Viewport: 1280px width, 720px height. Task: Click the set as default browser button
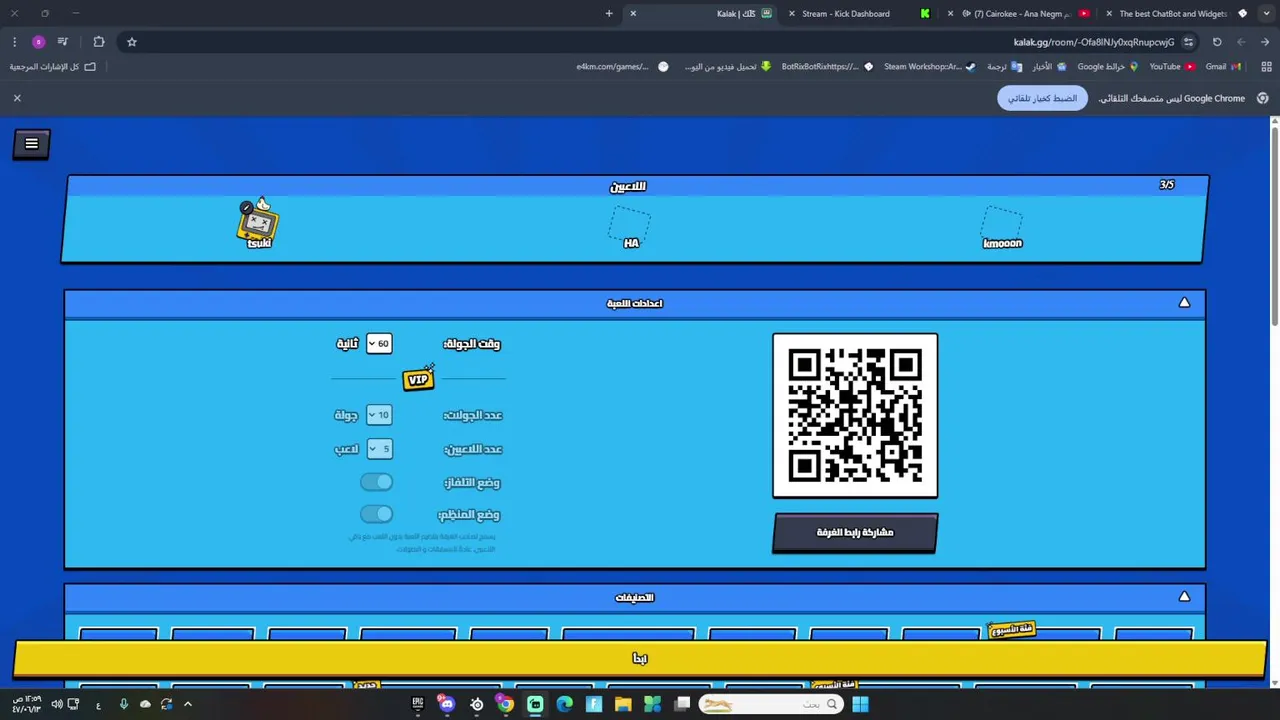coord(1042,98)
